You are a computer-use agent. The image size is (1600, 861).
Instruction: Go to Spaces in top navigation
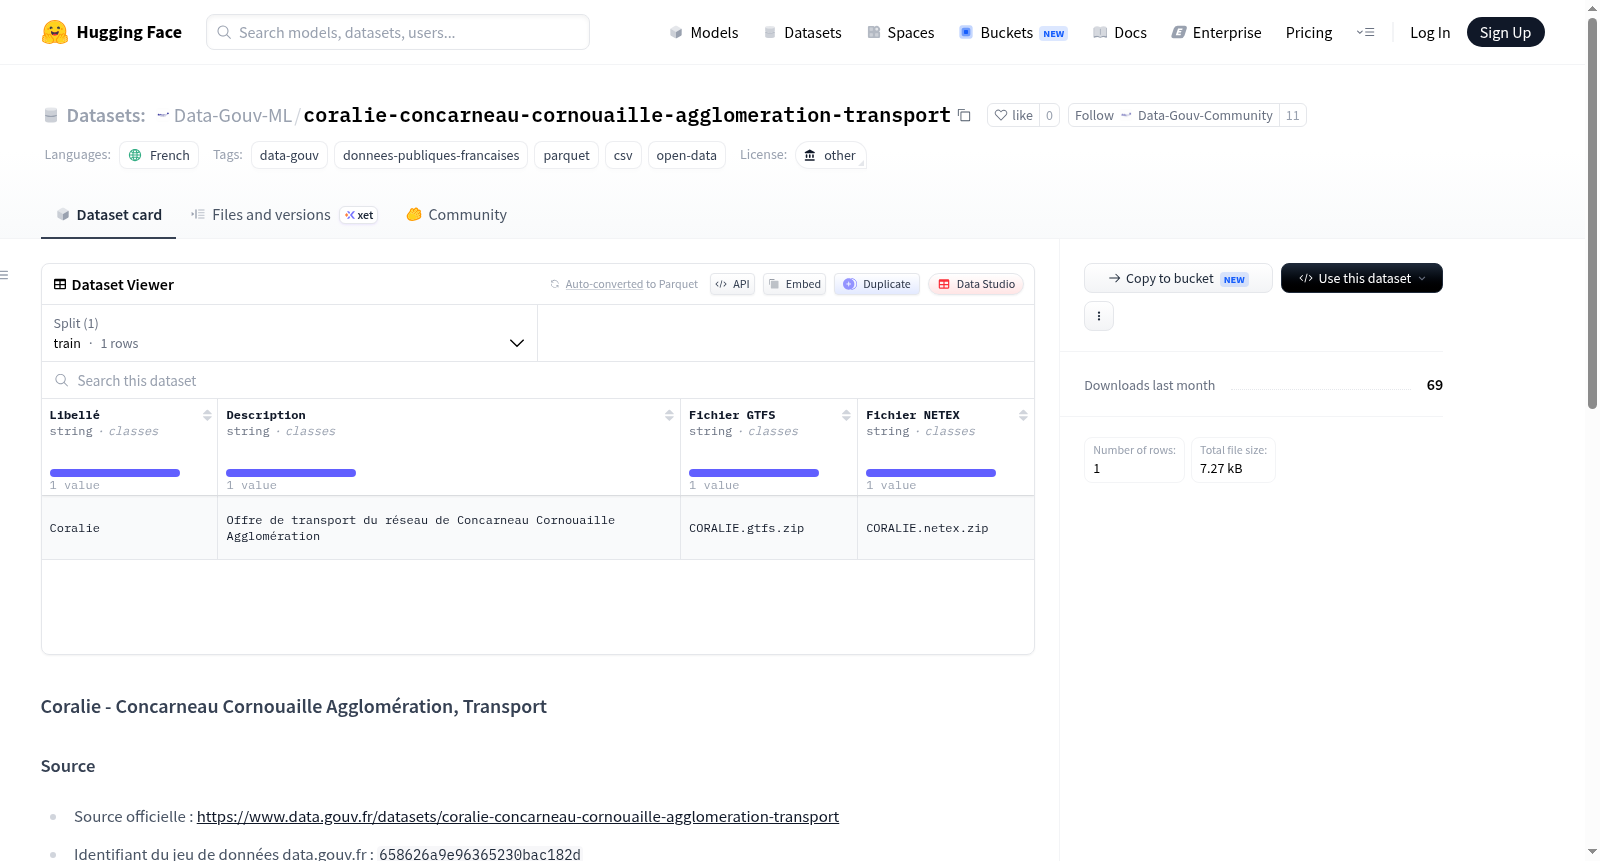[x=901, y=32]
